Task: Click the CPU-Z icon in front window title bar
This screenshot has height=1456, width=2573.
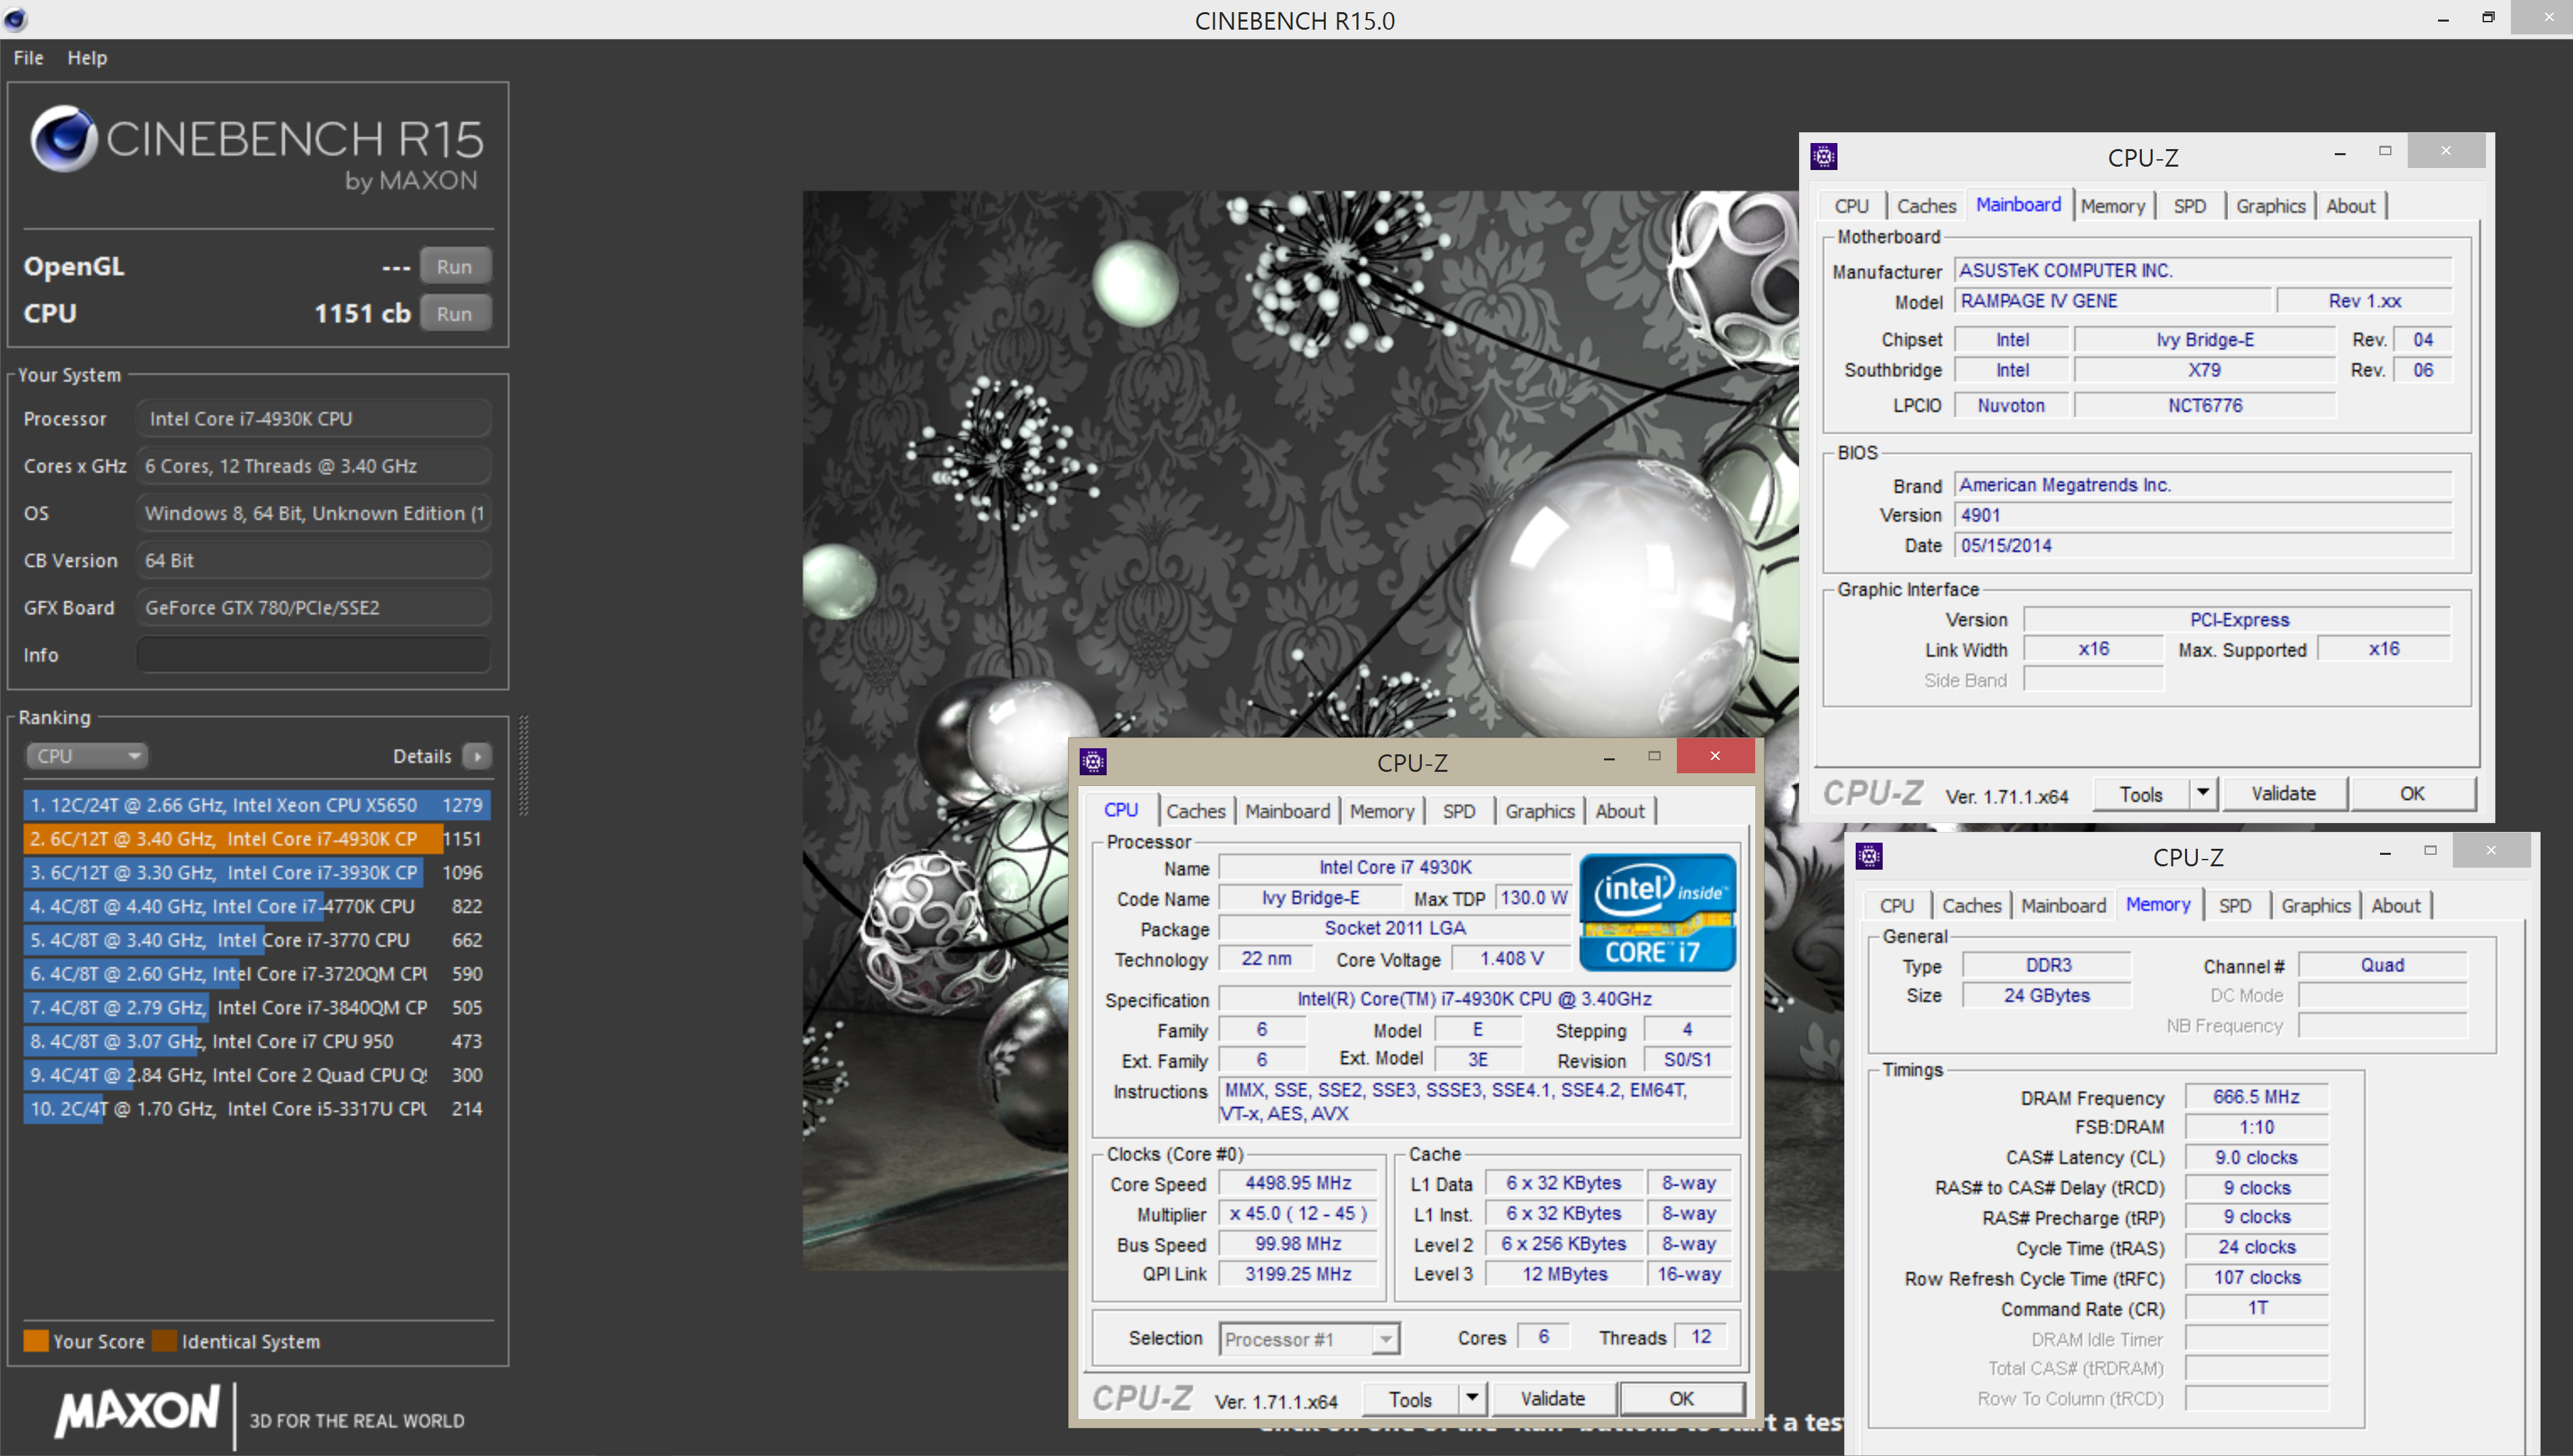Action: (1093, 762)
